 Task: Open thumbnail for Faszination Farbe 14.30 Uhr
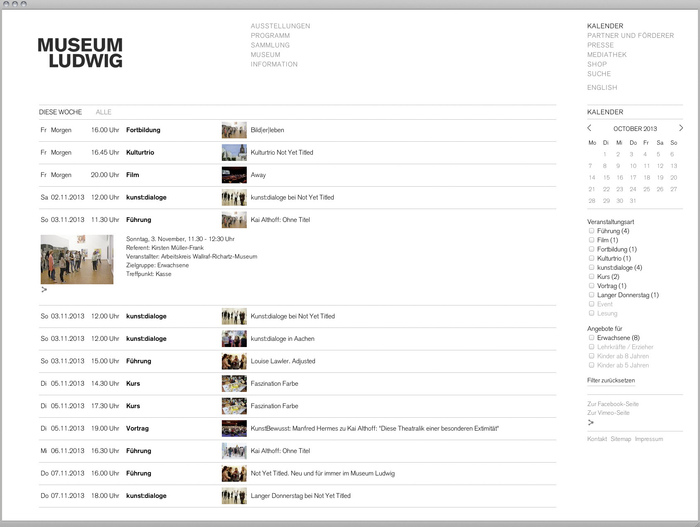point(234,383)
